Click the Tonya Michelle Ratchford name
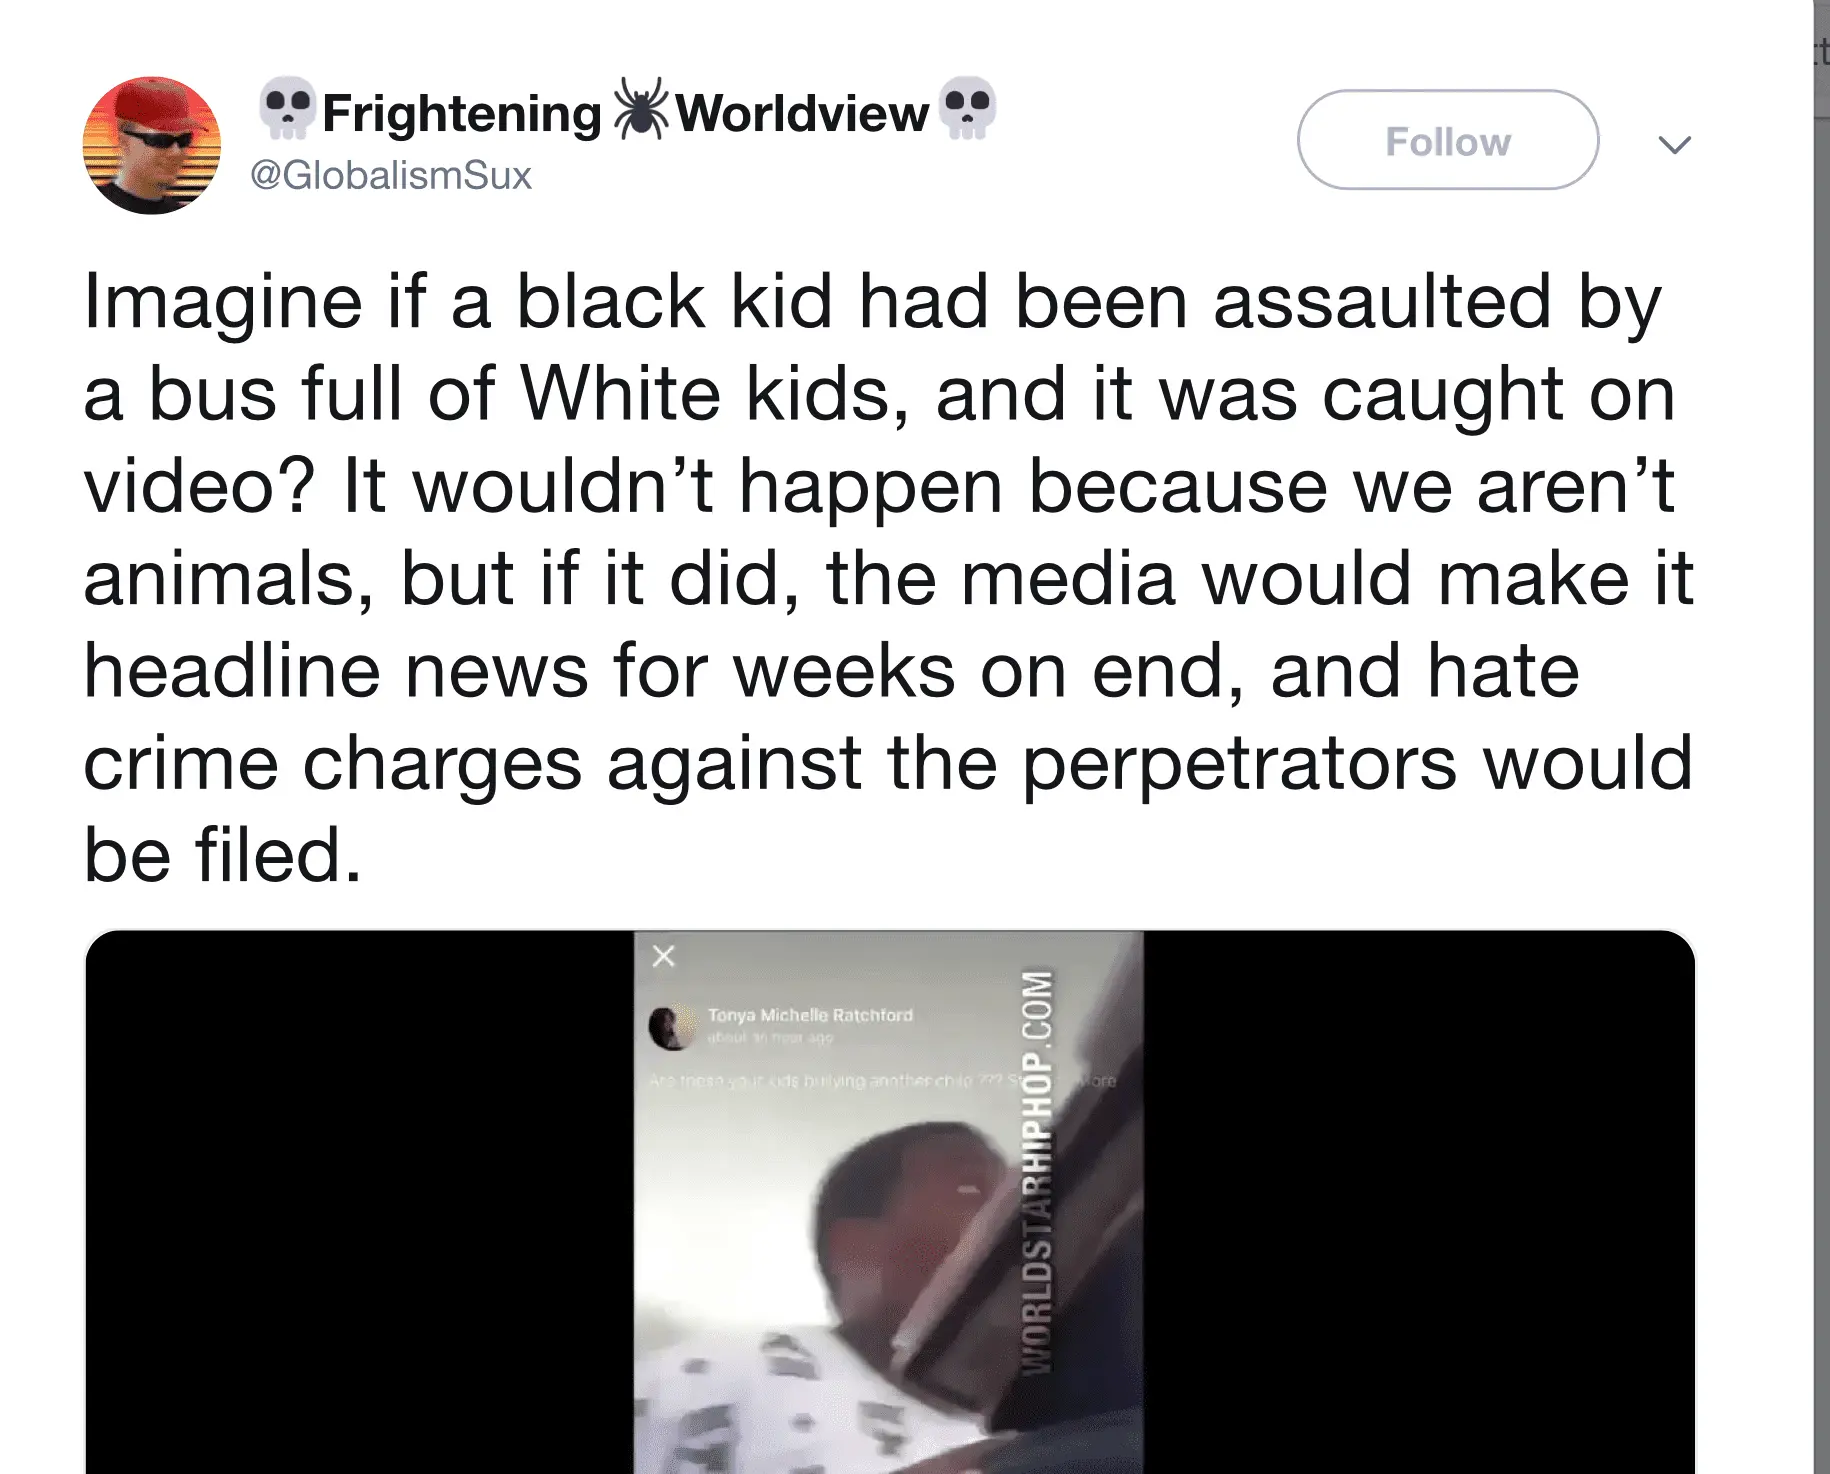 pos(810,1015)
